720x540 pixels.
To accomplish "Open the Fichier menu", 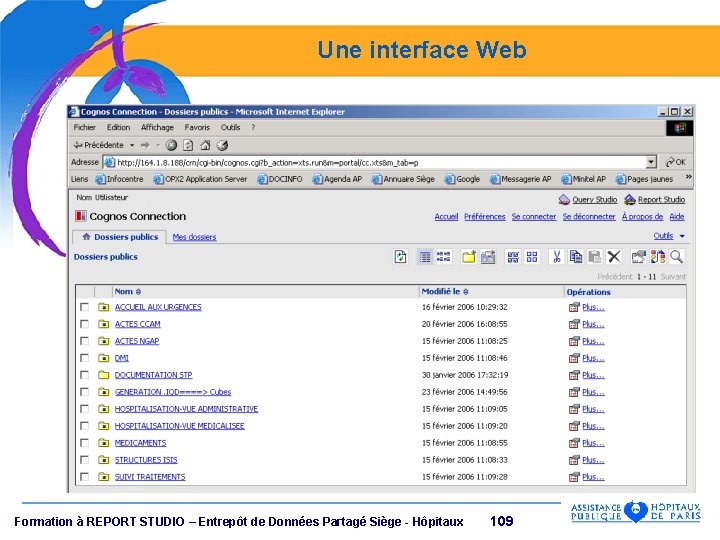I will 84,128.
